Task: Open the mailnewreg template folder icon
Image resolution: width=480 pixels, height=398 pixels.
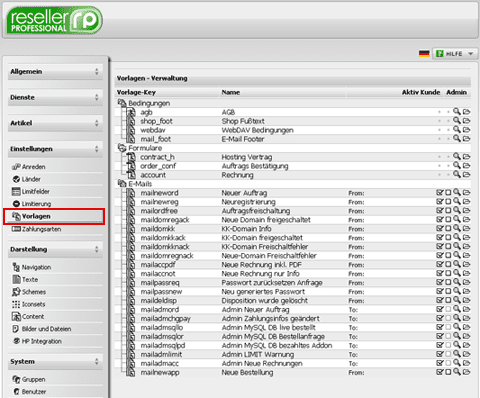Action: coord(466,202)
